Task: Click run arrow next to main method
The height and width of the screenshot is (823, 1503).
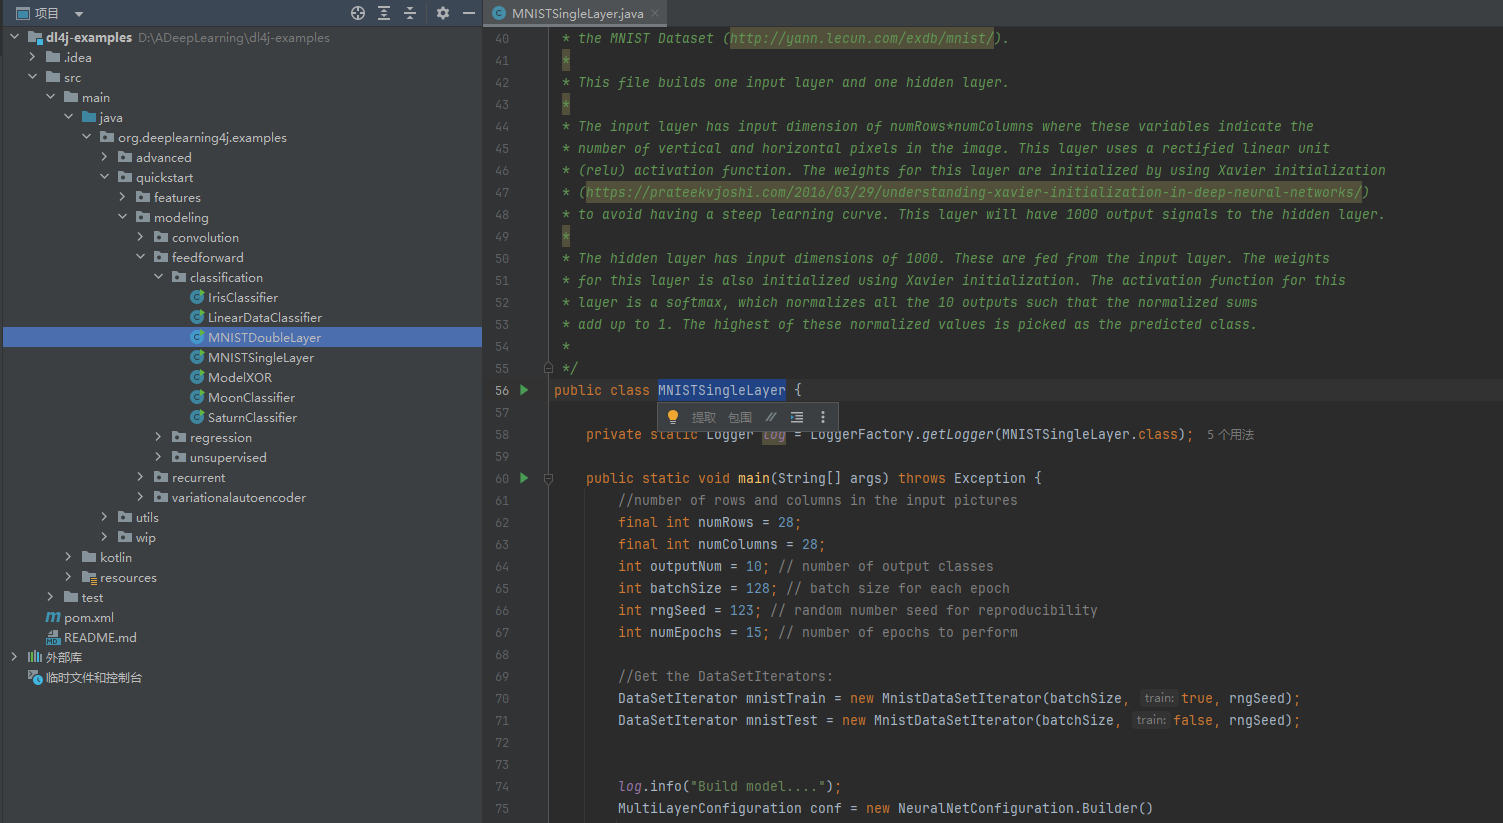Action: (524, 478)
